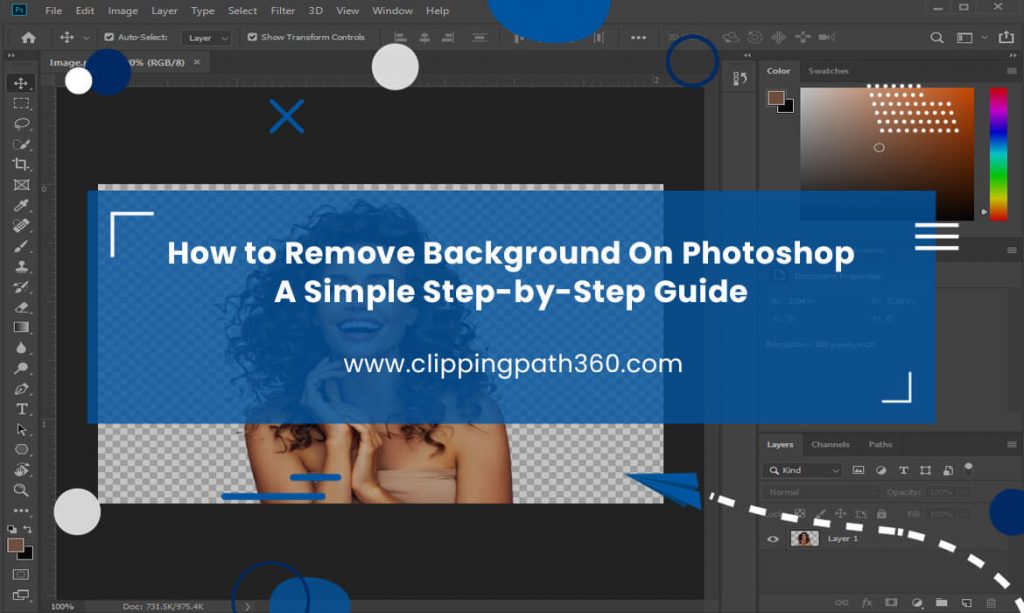
Task: Open the Filter menu
Action: click(x=283, y=10)
